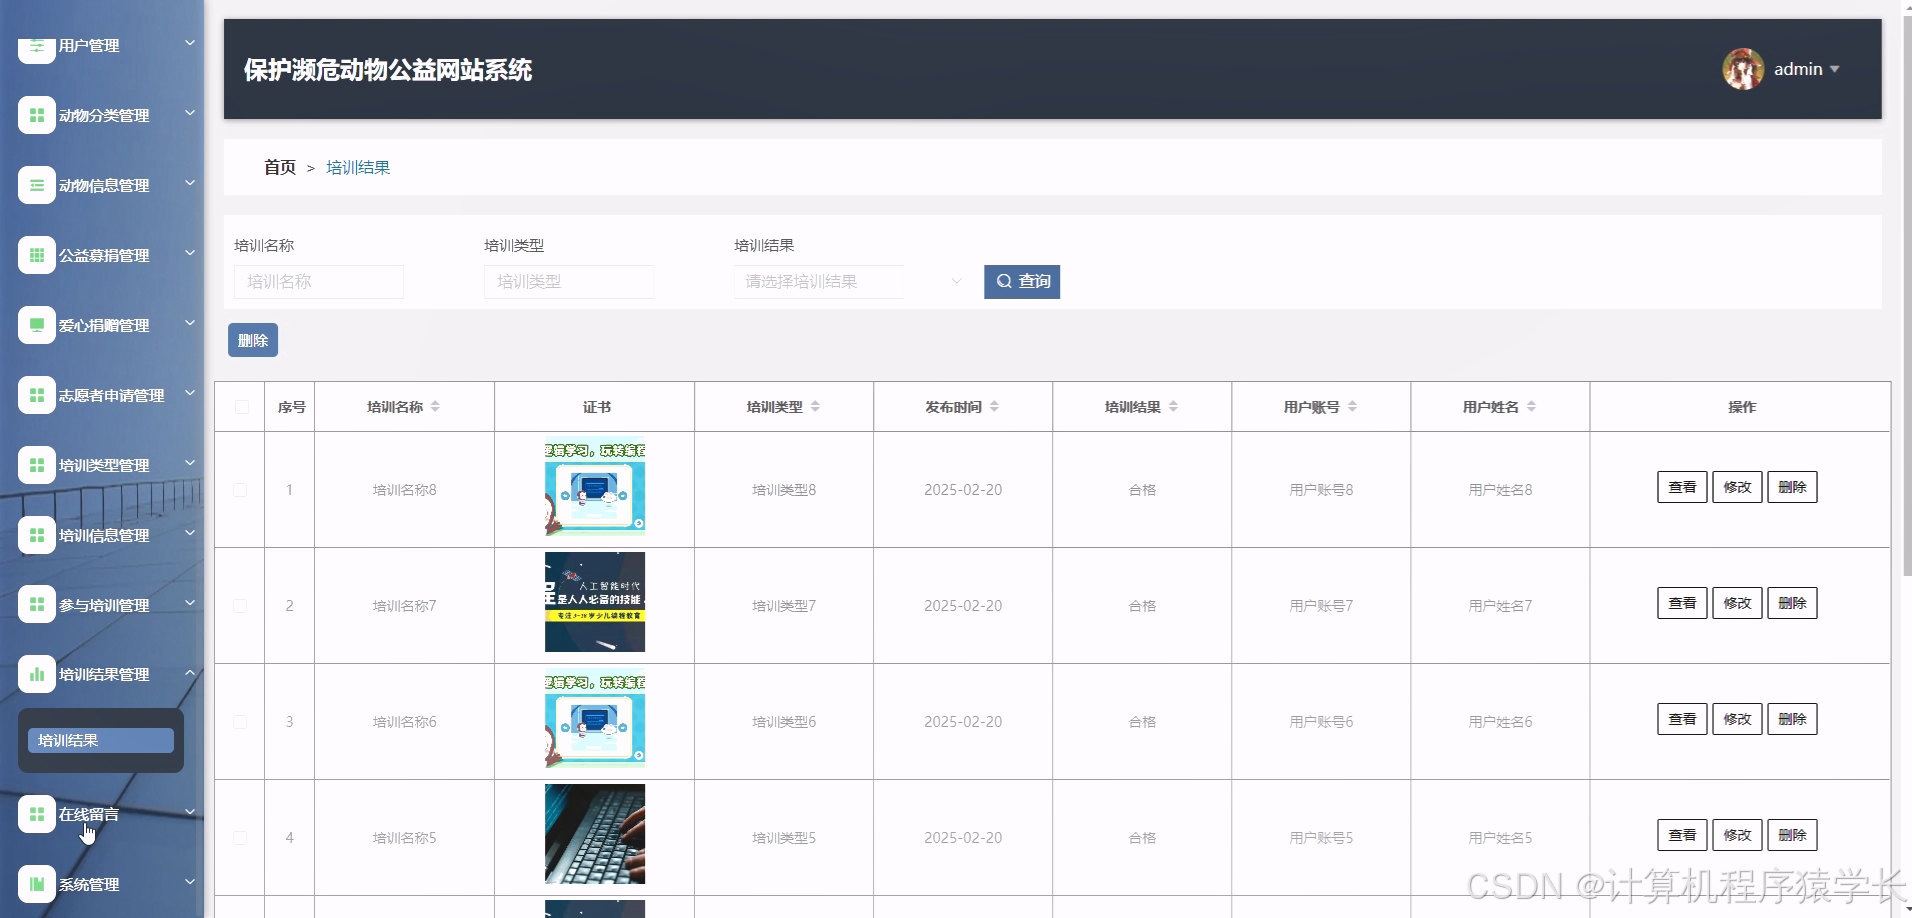
Task: Click the 培训类型7 cell
Action: click(x=784, y=606)
